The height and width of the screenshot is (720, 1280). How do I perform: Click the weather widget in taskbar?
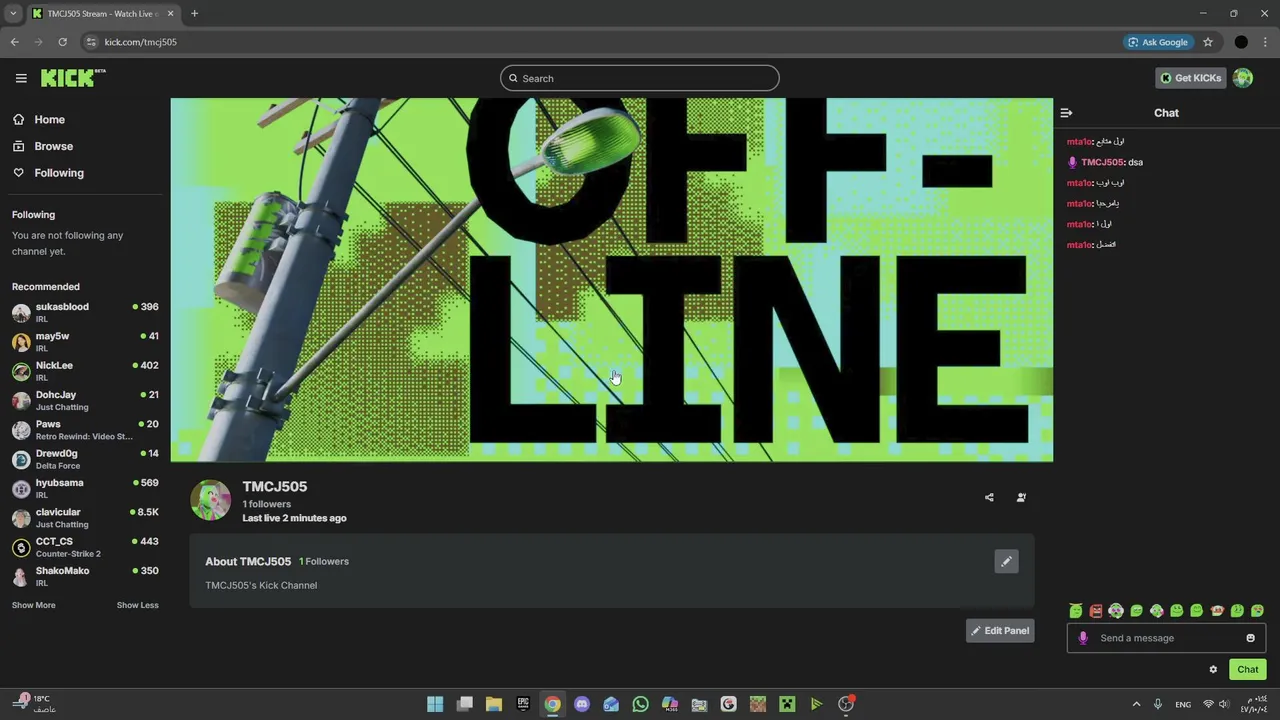click(x=34, y=704)
